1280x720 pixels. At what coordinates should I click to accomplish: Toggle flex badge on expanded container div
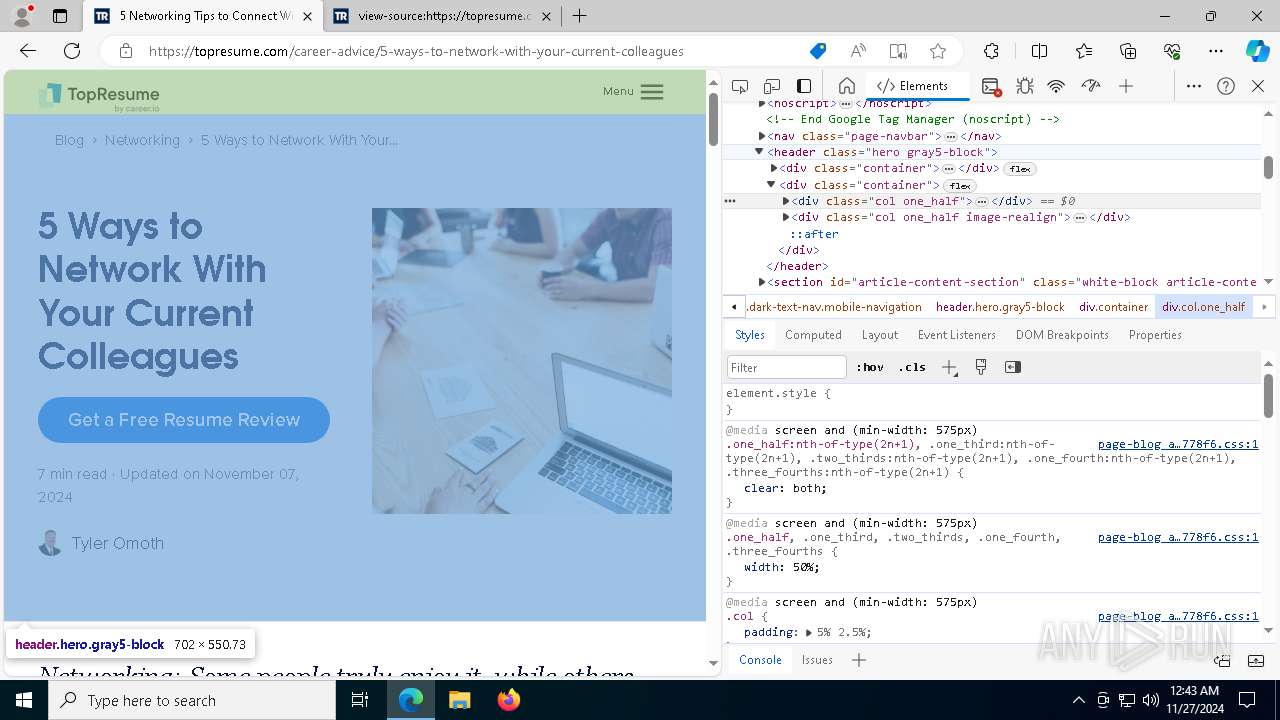(960, 186)
